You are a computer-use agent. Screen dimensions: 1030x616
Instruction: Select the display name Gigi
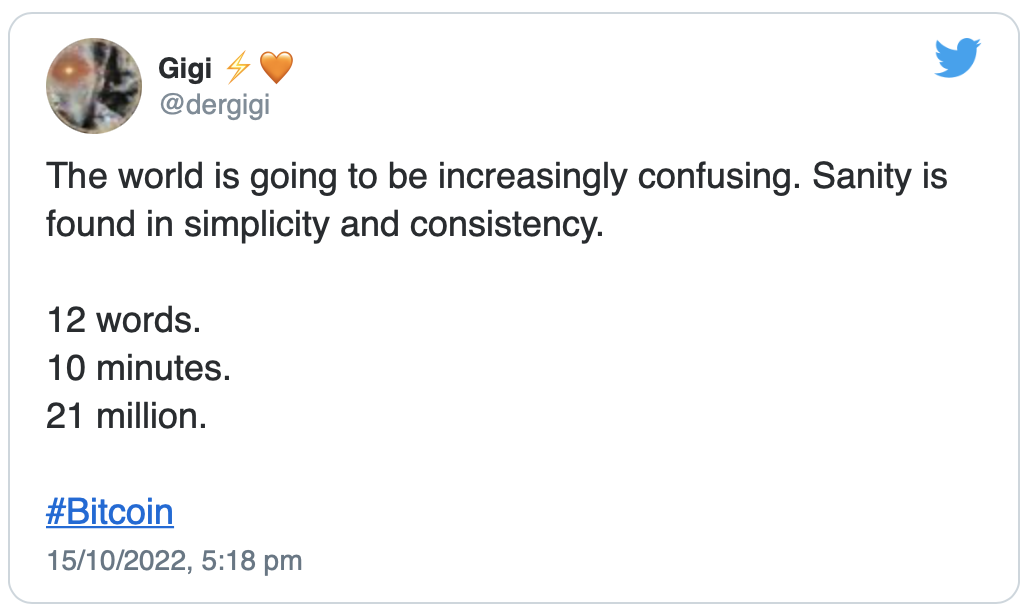coord(185,68)
